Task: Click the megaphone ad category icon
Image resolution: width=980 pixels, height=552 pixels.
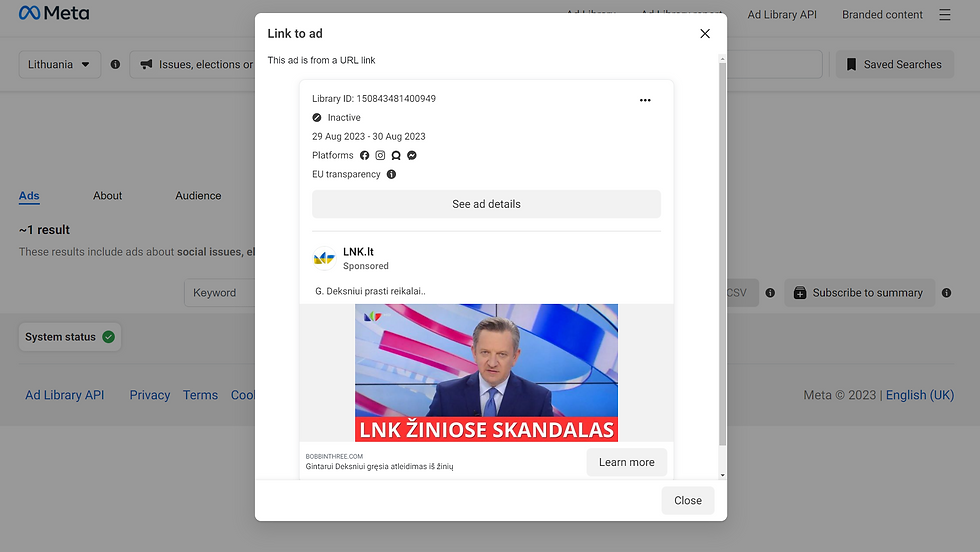Action: pyautogui.click(x=146, y=64)
